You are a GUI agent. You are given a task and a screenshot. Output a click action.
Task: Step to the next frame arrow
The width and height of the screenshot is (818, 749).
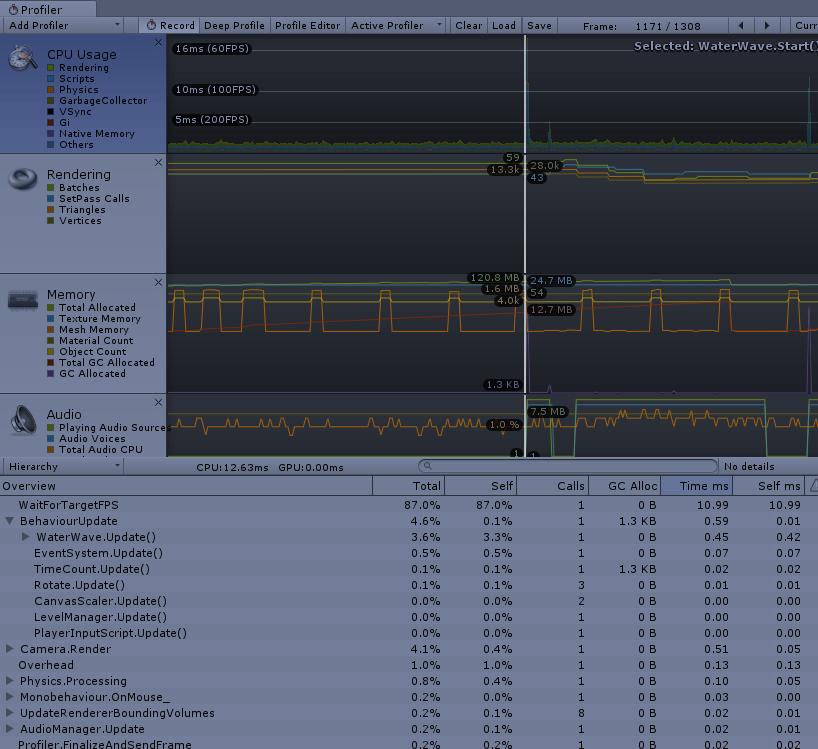[x=766, y=26]
